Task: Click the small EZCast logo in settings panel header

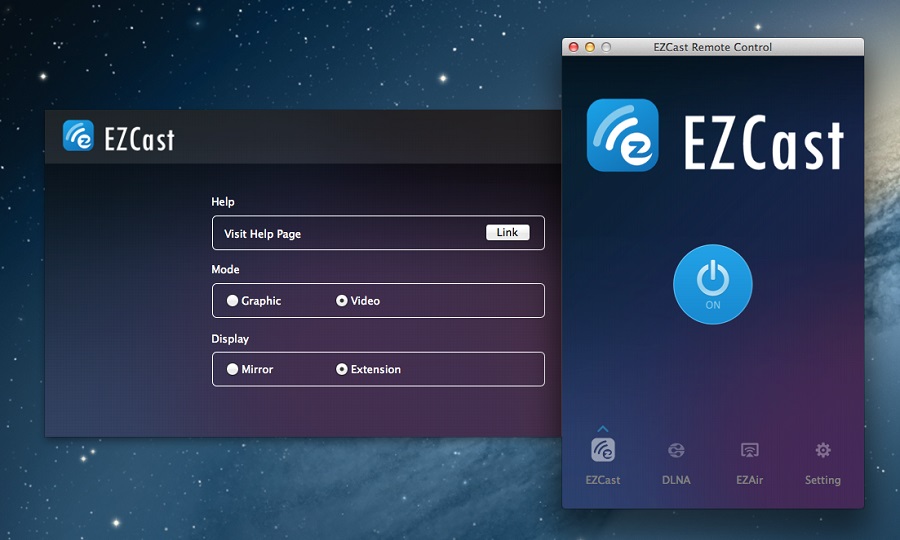Action: click(78, 135)
